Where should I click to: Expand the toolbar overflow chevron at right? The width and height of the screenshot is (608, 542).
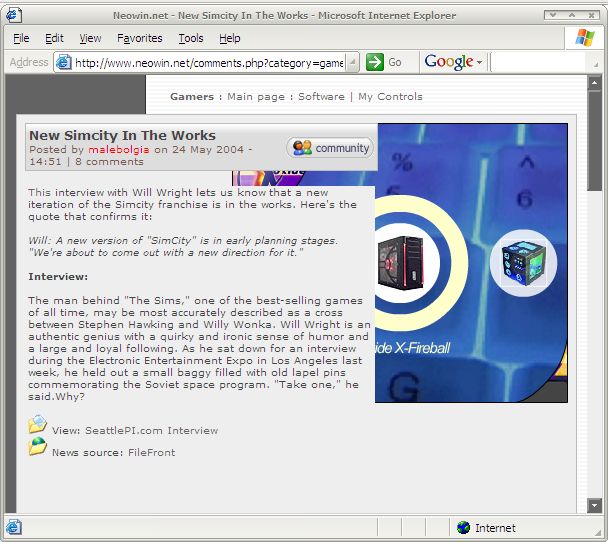tap(596, 65)
